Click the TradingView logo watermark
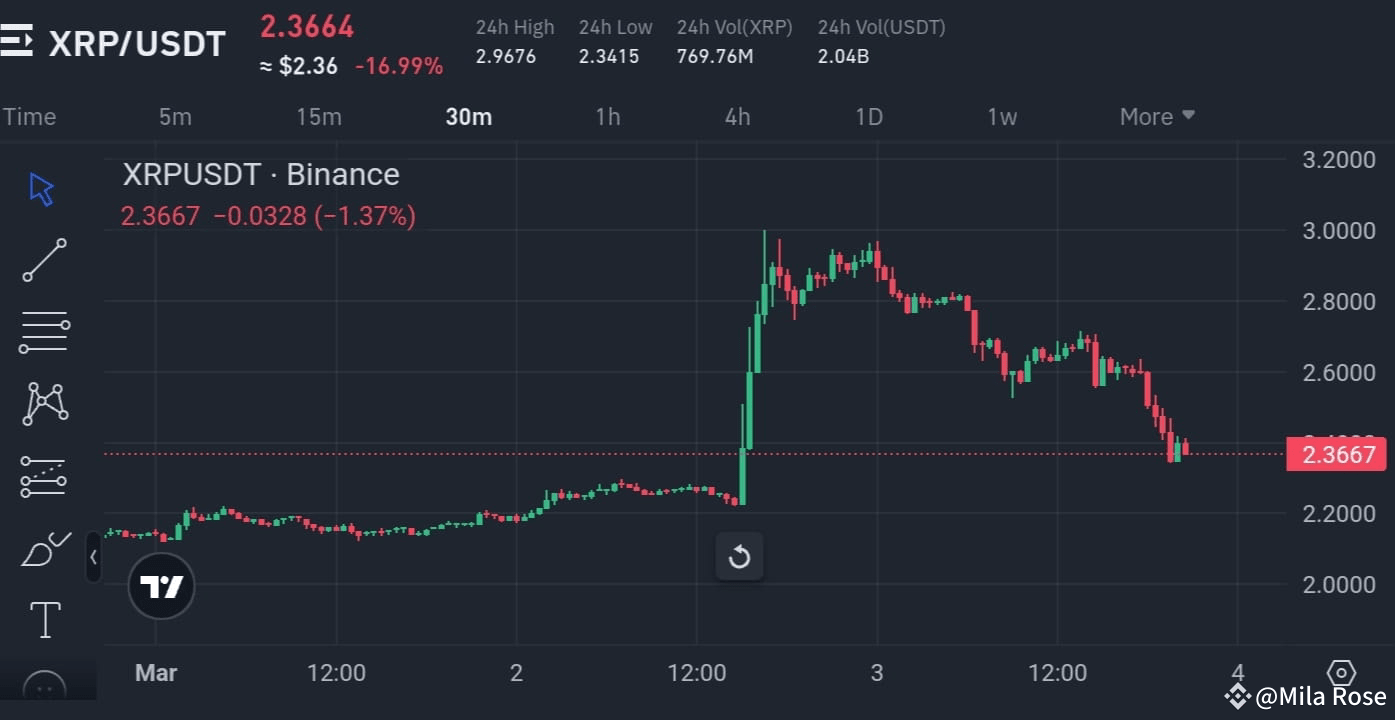This screenshot has height=720, width=1395. (x=160, y=586)
